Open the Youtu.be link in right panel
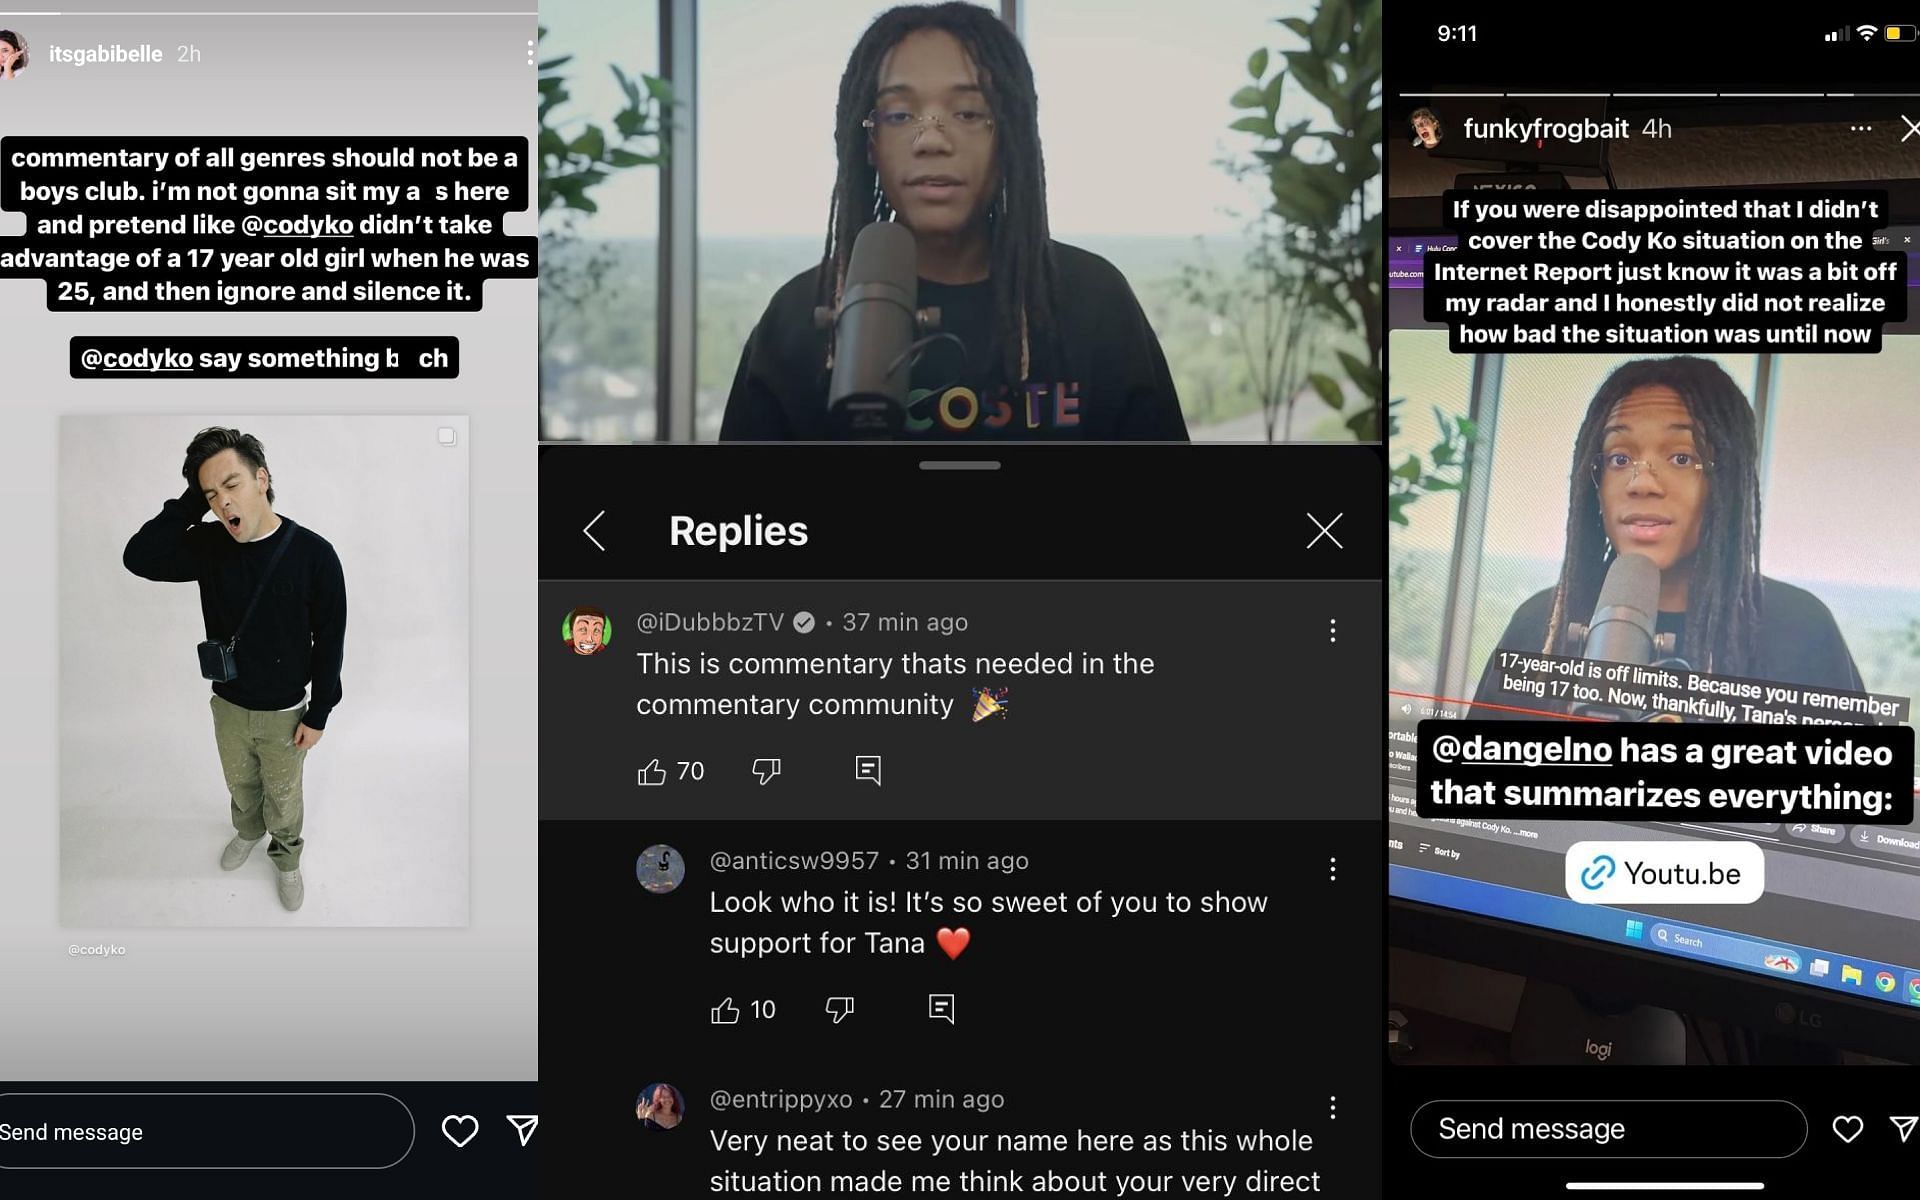Viewport: 1920px width, 1200px height. pyautogui.click(x=1660, y=872)
